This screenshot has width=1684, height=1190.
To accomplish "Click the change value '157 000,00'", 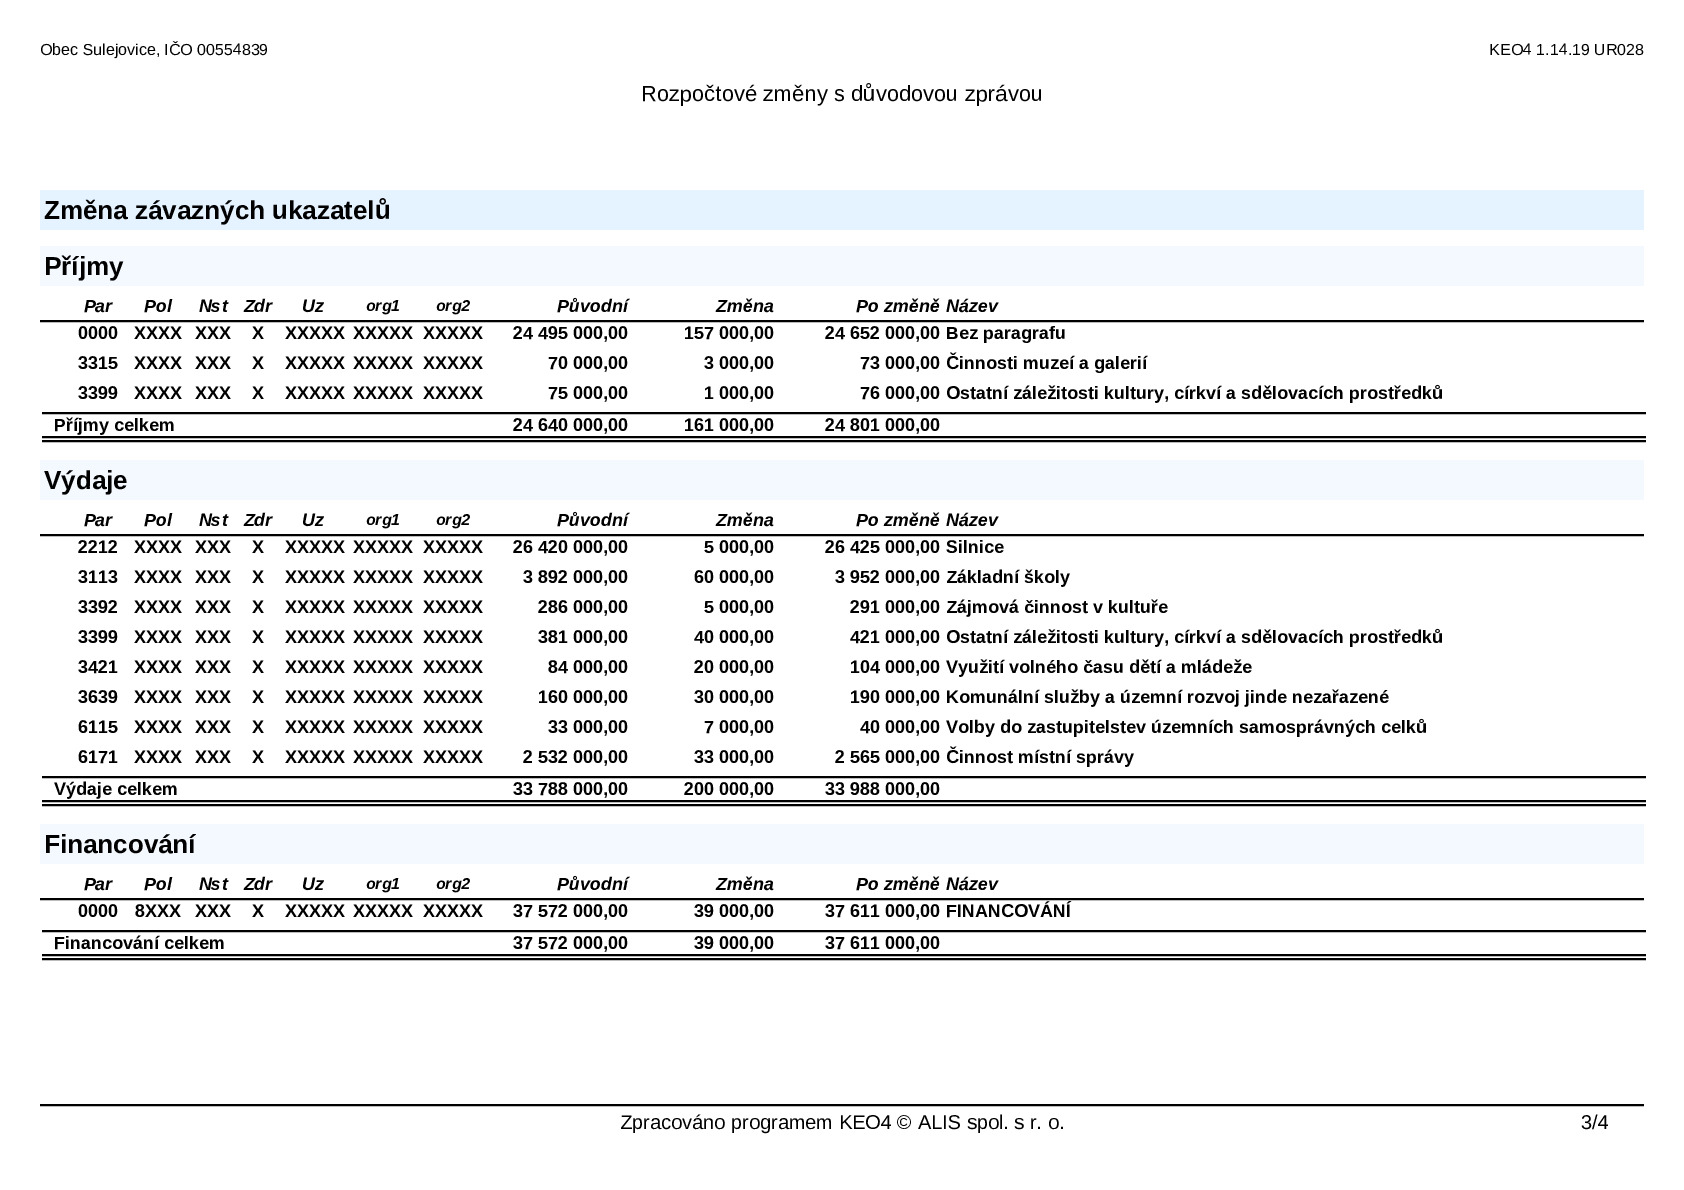I will [728, 333].
